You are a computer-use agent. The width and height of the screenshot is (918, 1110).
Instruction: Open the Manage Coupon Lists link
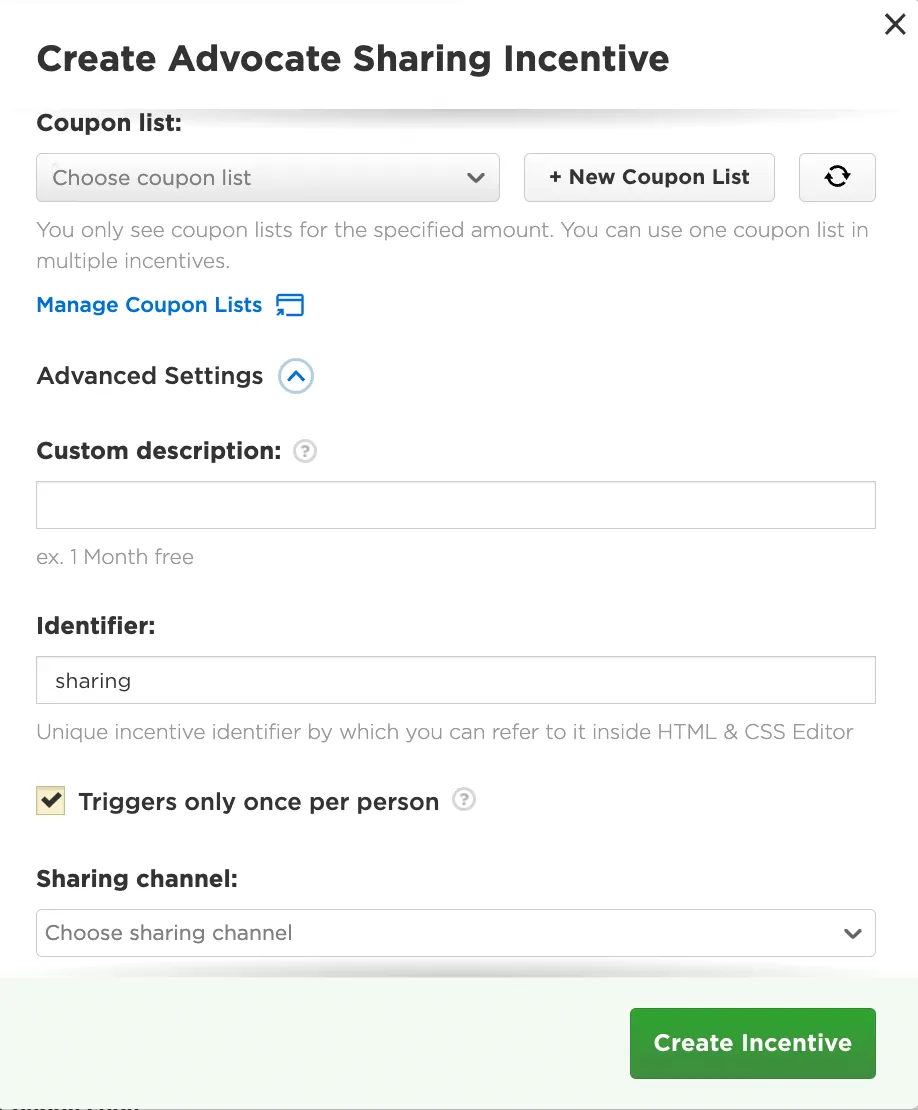(149, 305)
